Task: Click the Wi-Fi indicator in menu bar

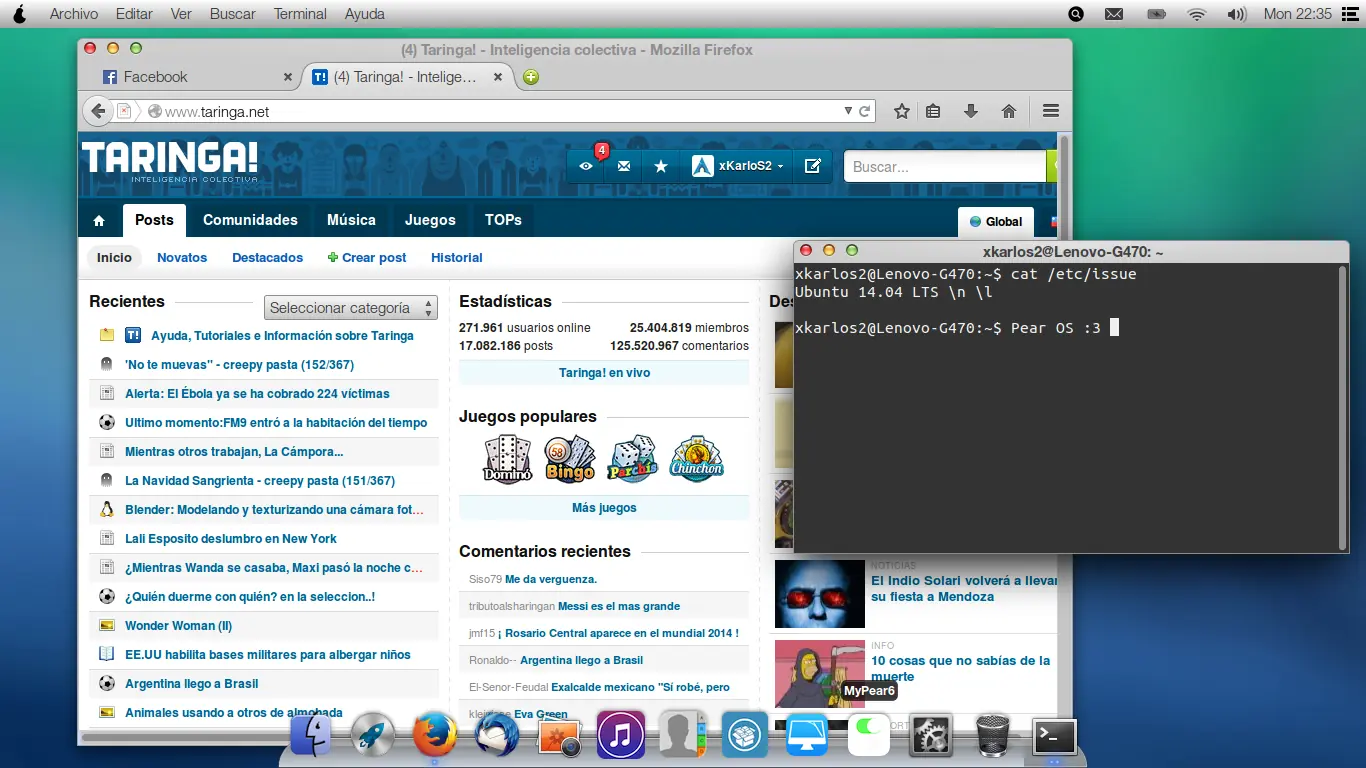Action: (1196, 14)
